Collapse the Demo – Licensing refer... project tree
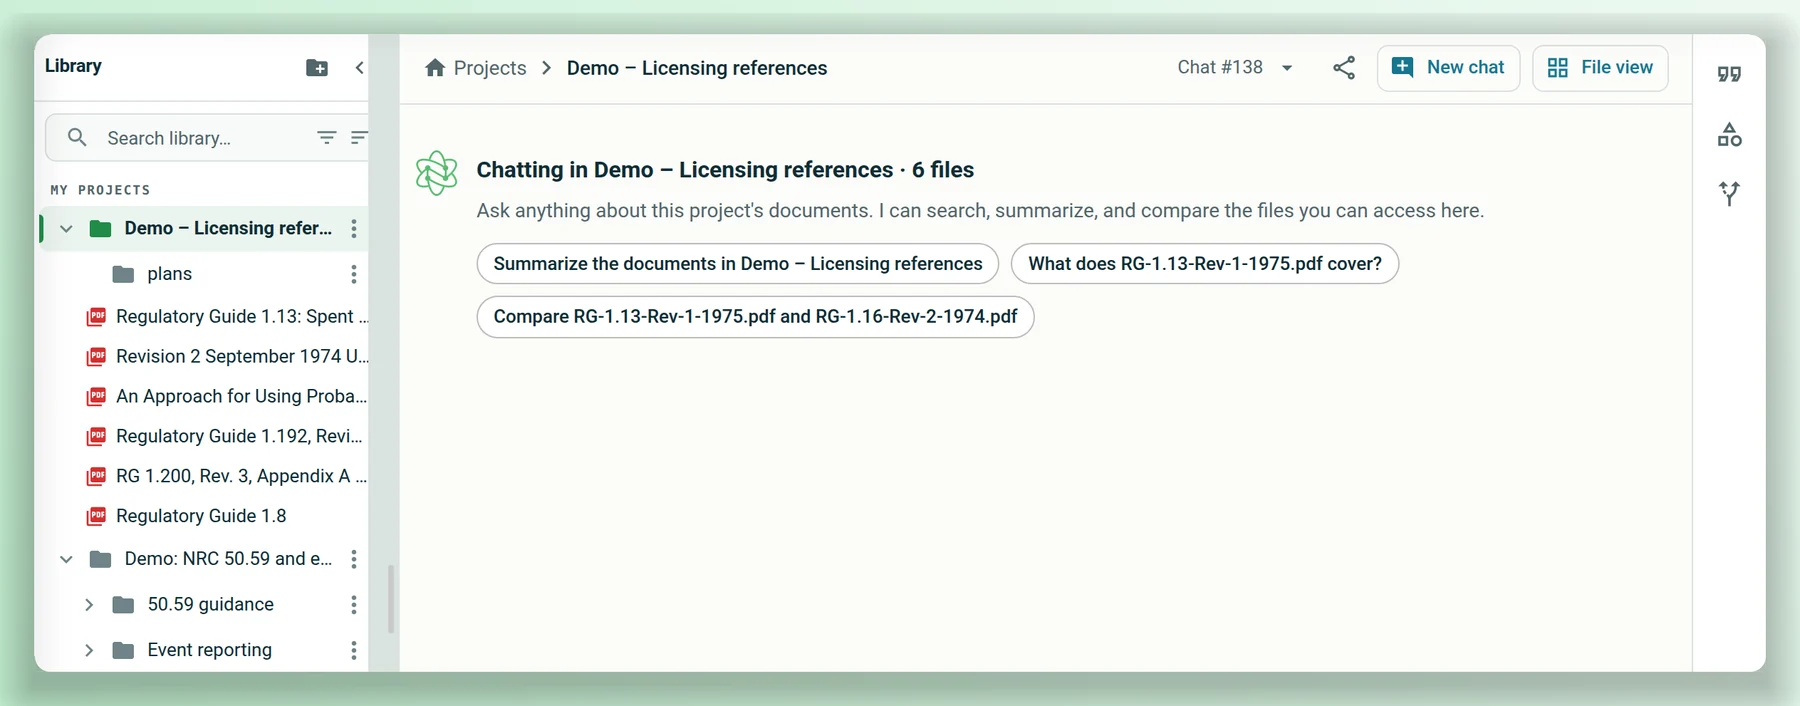The image size is (1800, 706). pyautogui.click(x=66, y=229)
